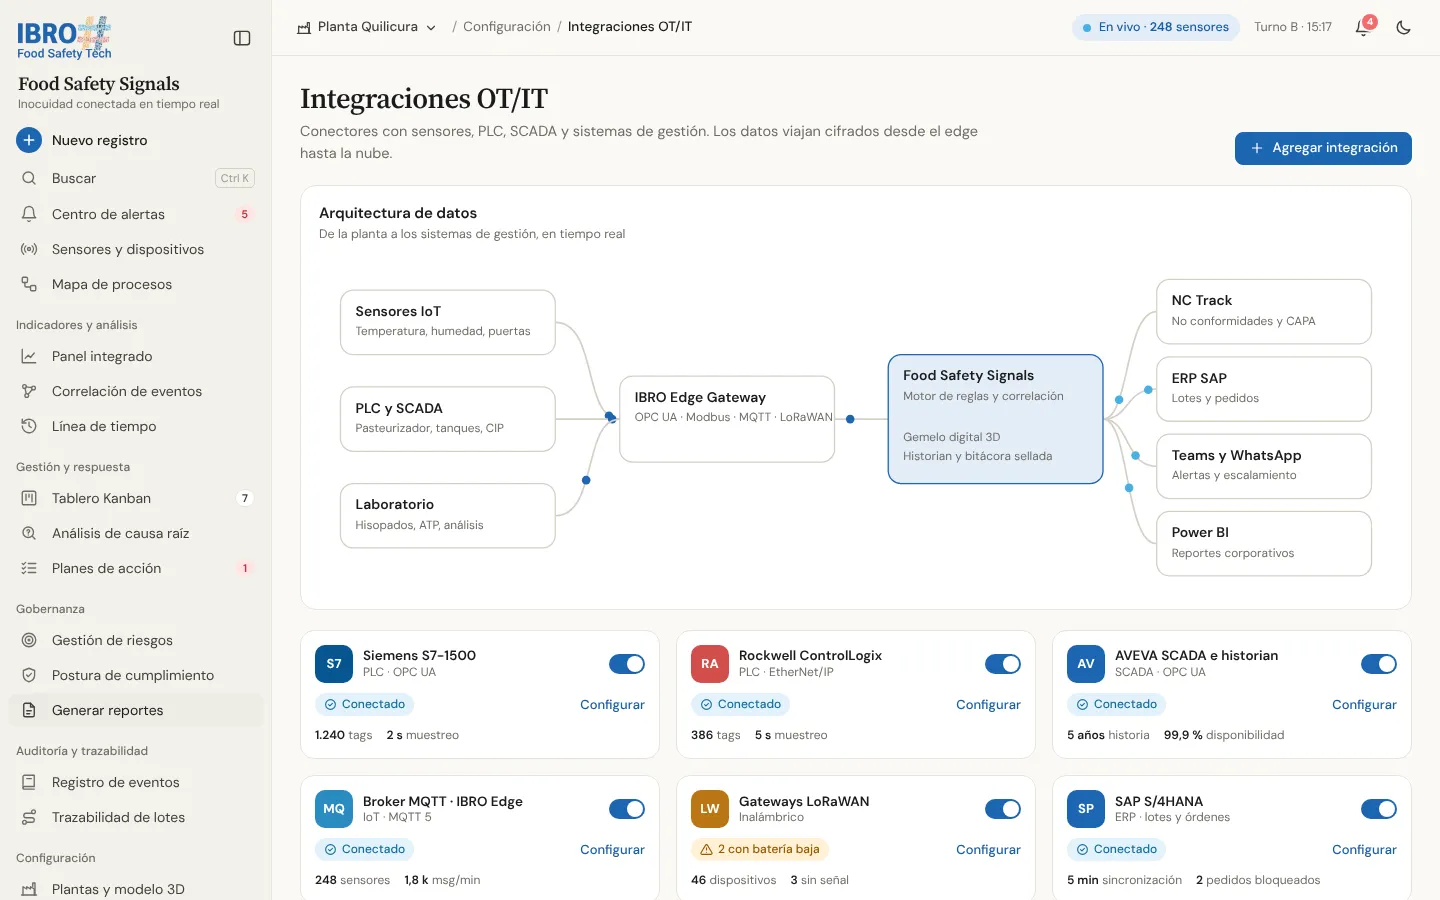This screenshot has width=1440, height=900.
Task: Click the AVEVA AV badge icon
Action: pyautogui.click(x=1086, y=664)
